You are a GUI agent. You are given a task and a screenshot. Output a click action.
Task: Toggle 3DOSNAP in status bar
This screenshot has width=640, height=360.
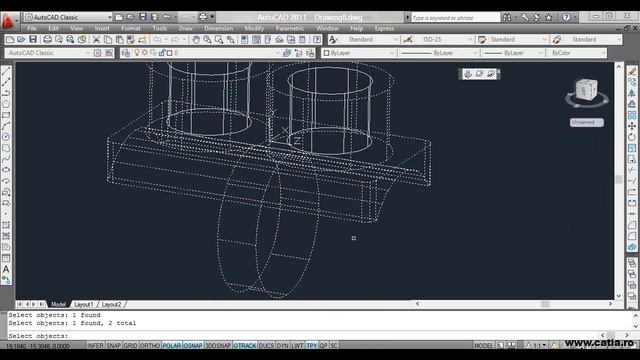point(218,346)
